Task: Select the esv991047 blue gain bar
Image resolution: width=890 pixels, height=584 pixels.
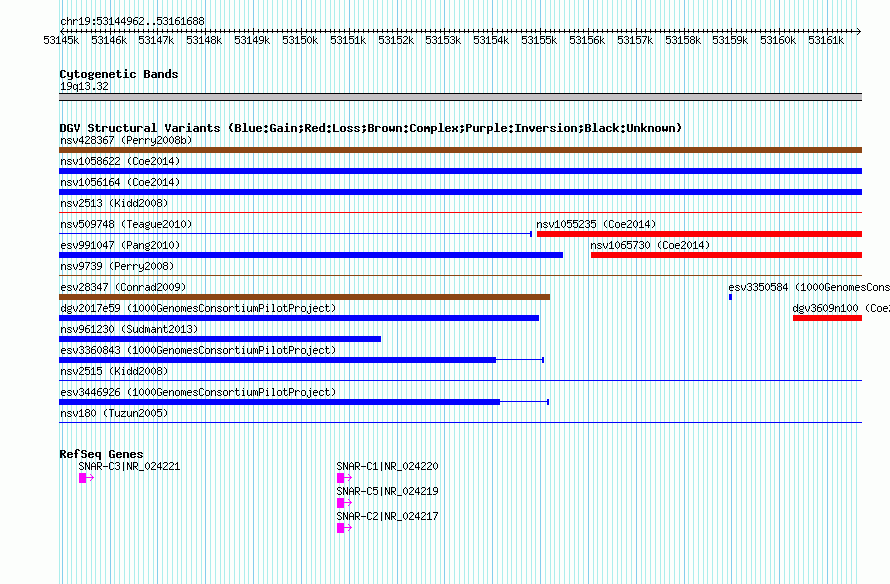Action: pos(311,255)
